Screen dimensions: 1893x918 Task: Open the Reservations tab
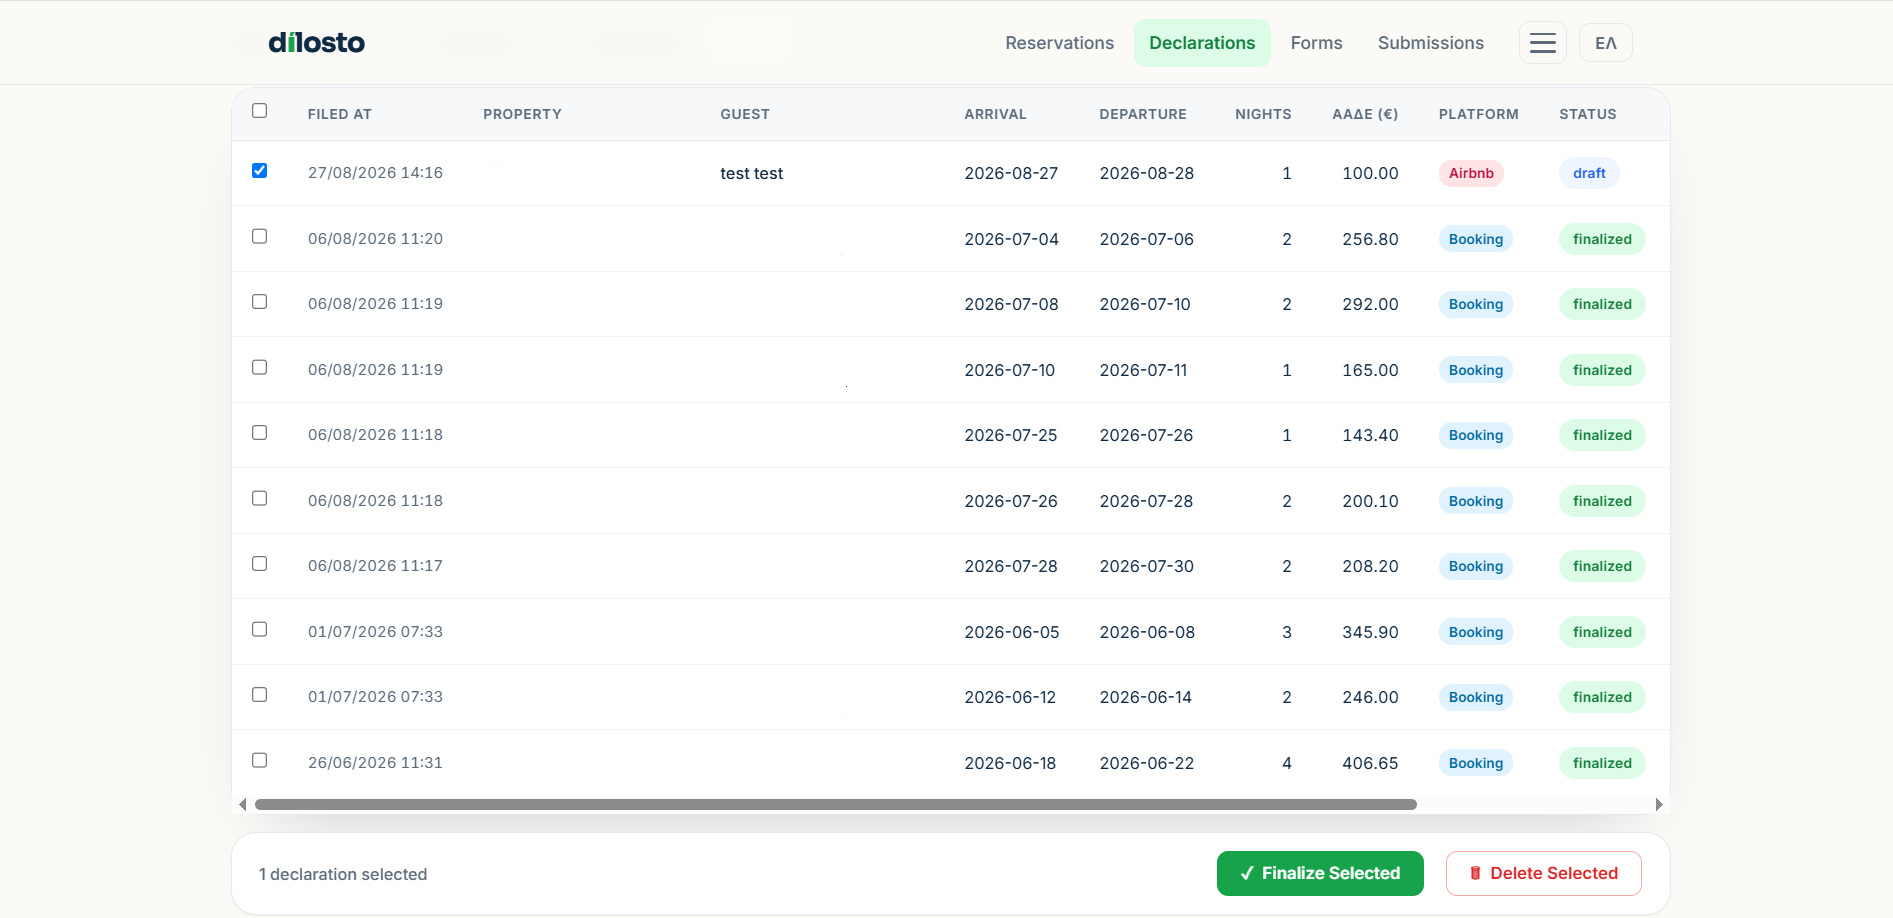click(1059, 43)
